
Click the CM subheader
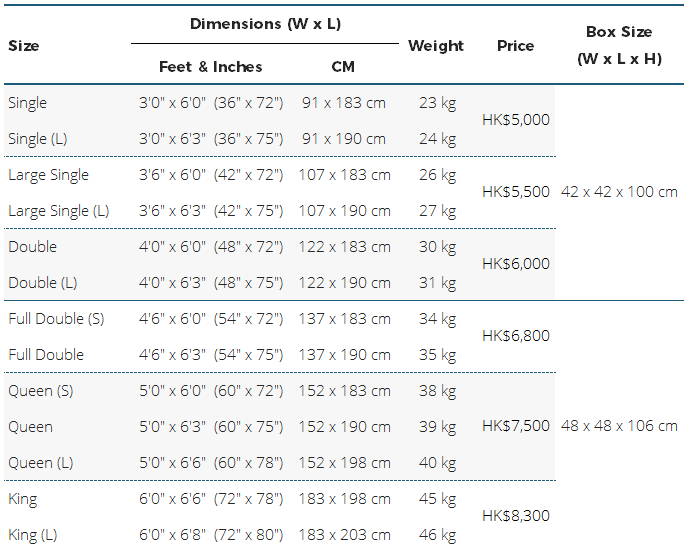click(x=343, y=67)
